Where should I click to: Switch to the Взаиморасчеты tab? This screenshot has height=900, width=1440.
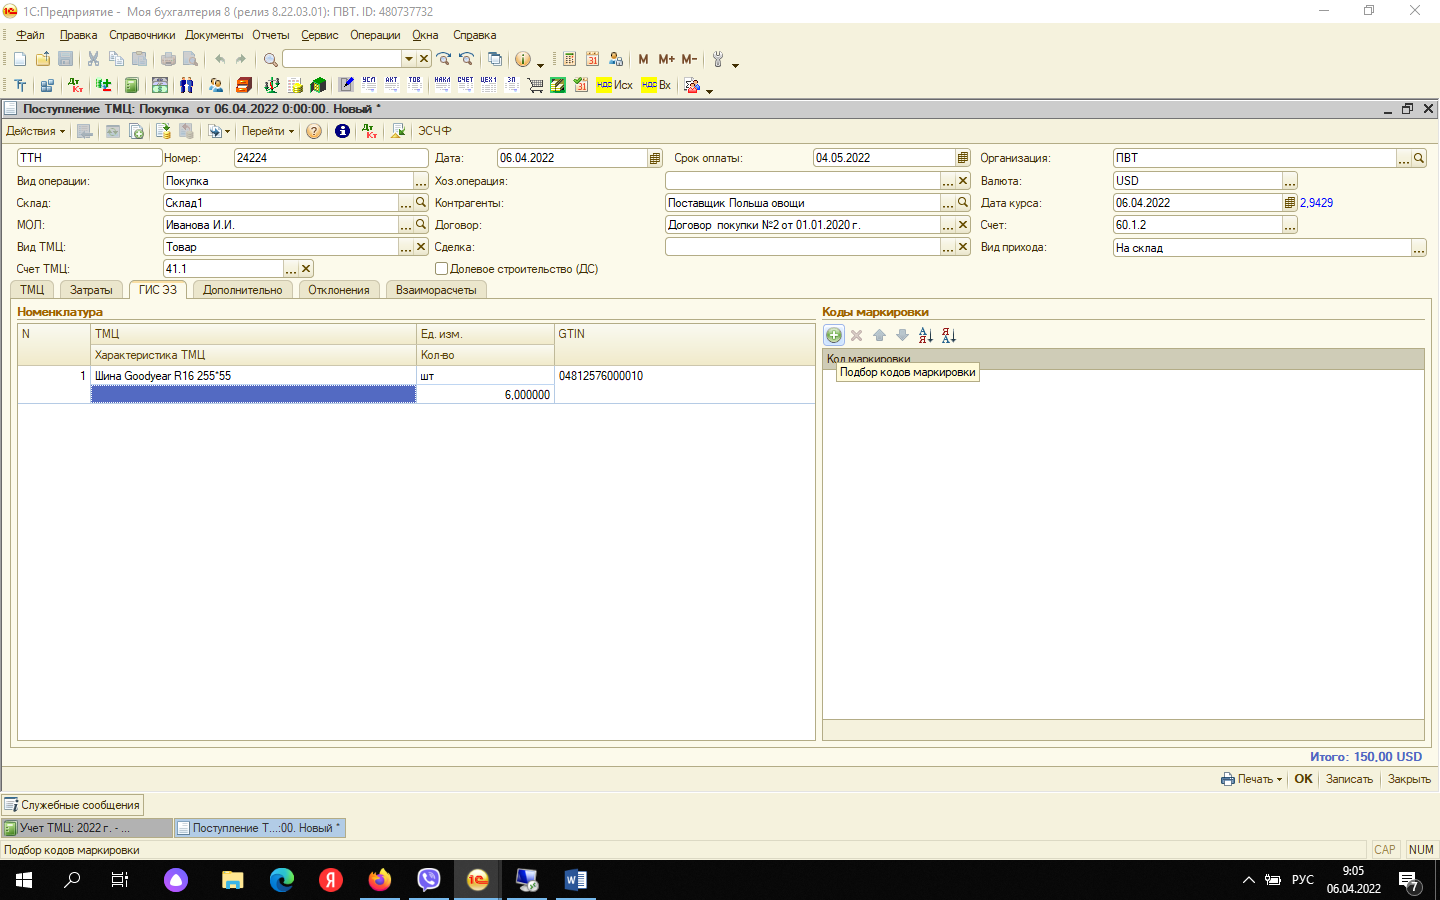pos(436,290)
